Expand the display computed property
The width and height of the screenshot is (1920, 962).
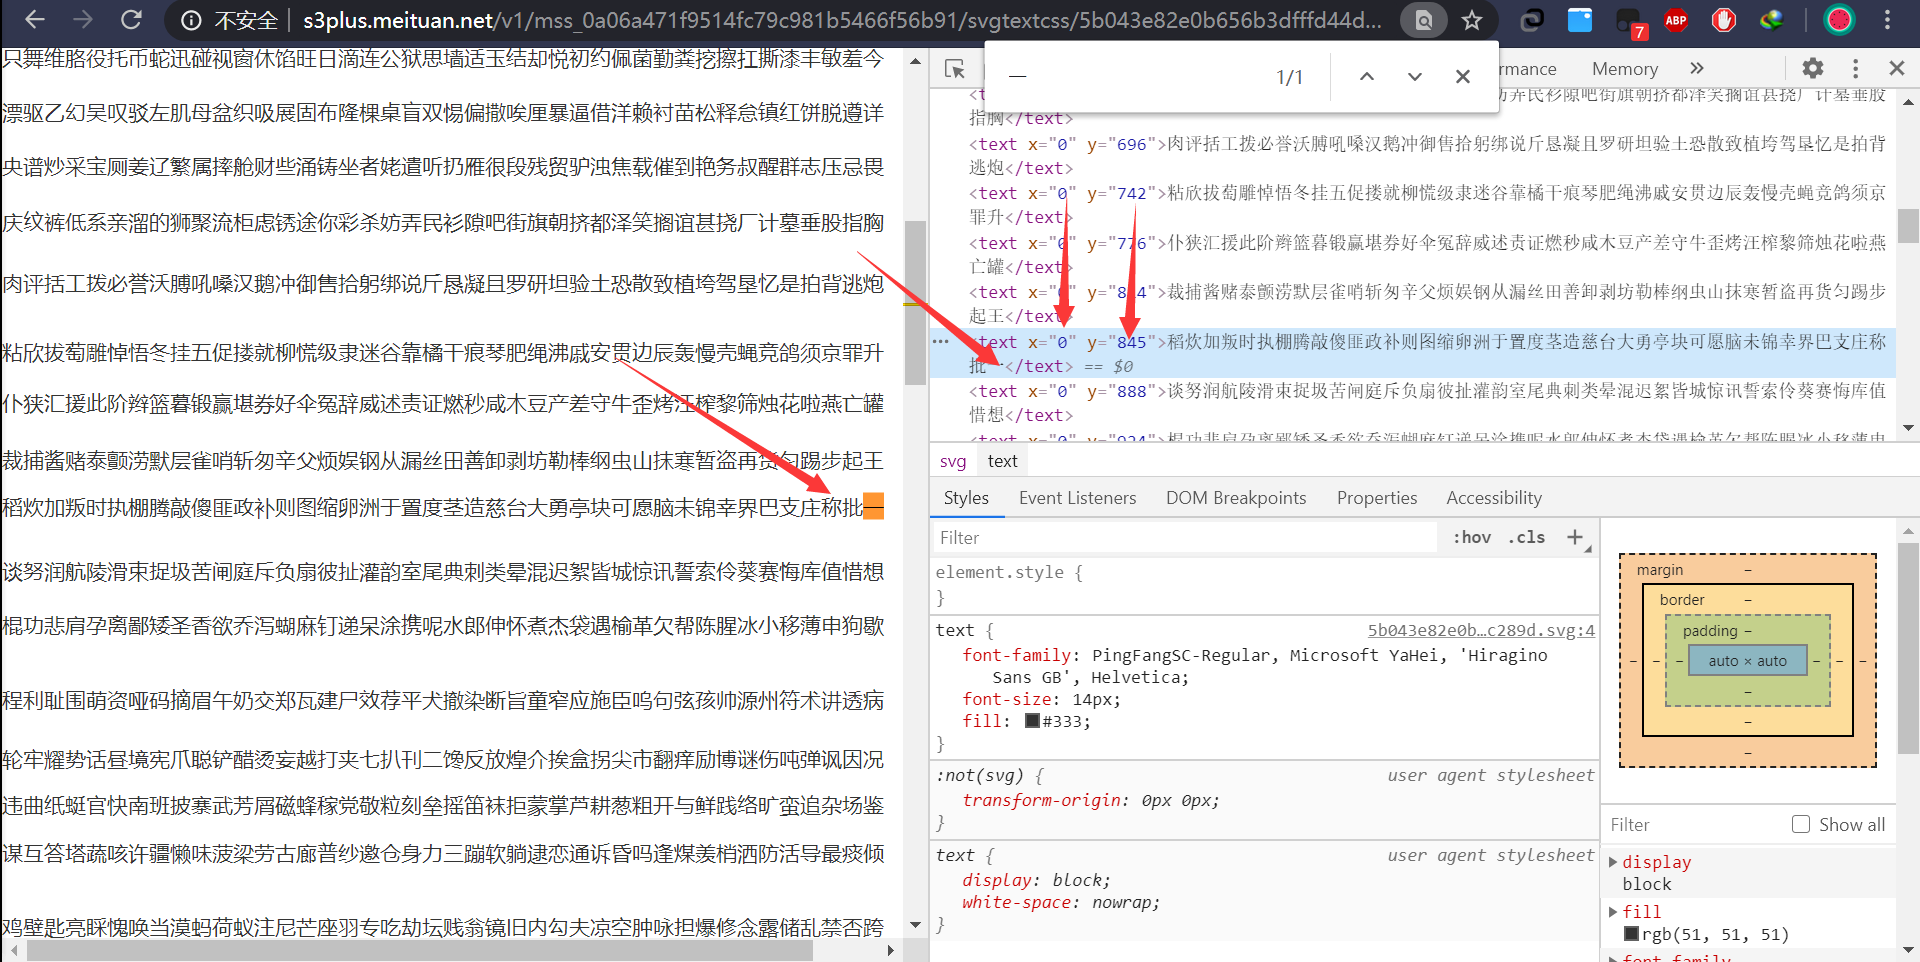(x=1613, y=861)
